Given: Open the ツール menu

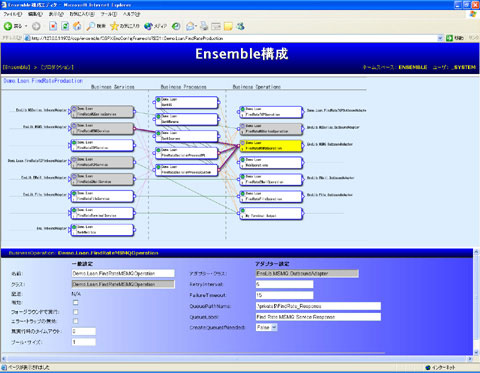Looking at the screenshot, I should point(109,14).
